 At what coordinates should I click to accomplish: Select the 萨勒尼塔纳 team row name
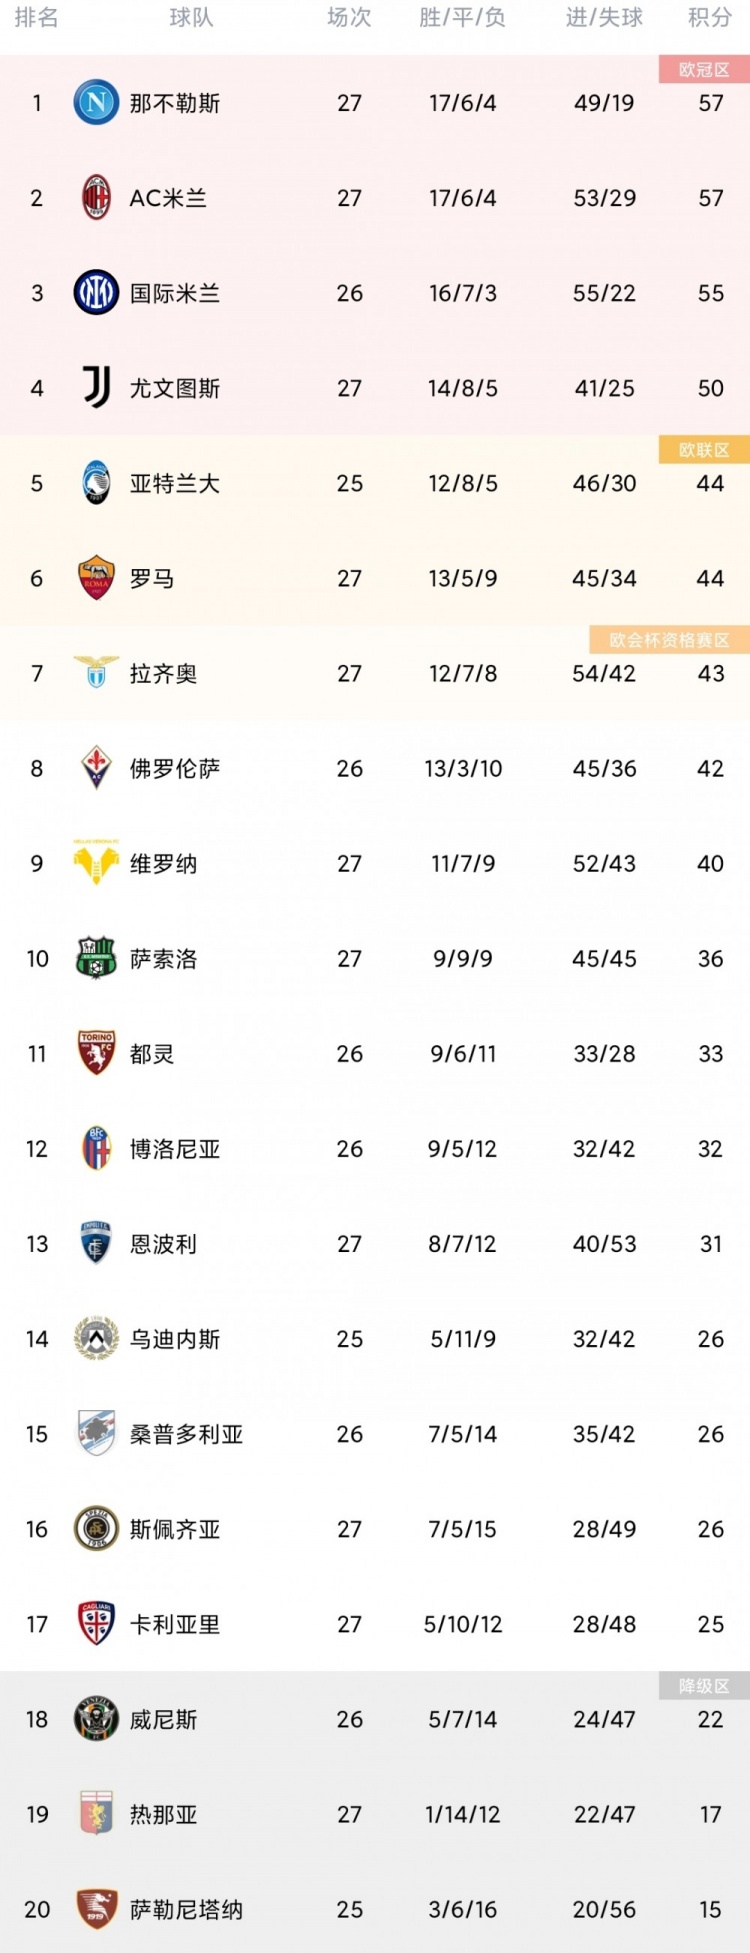pyautogui.click(x=186, y=1909)
